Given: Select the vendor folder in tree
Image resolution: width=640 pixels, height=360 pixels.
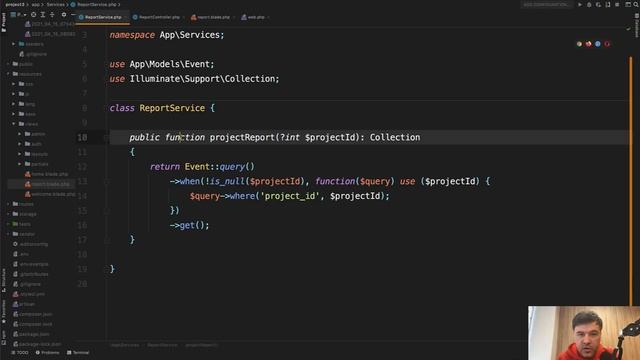Looking at the screenshot, I should [x=24, y=234].
